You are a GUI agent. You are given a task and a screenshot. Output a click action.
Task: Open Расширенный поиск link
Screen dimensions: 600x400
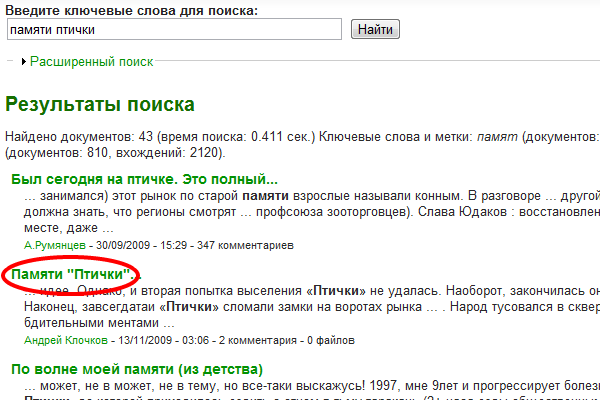[91, 61]
